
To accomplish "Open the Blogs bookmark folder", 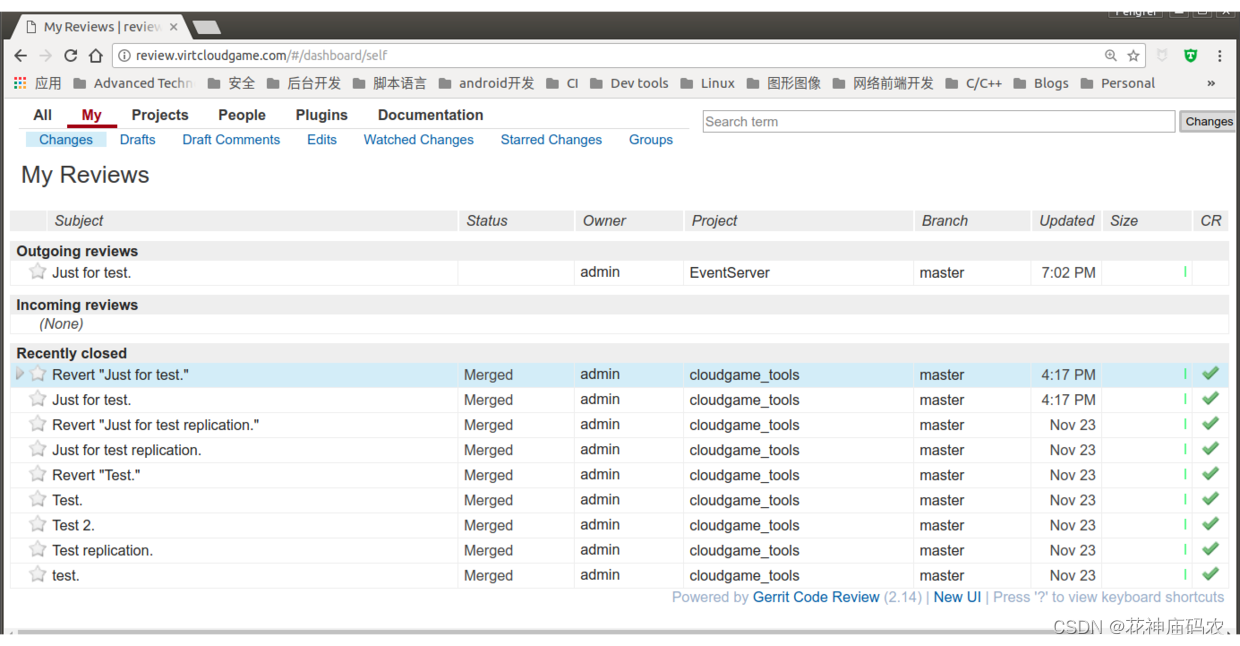I will click(x=1040, y=83).
